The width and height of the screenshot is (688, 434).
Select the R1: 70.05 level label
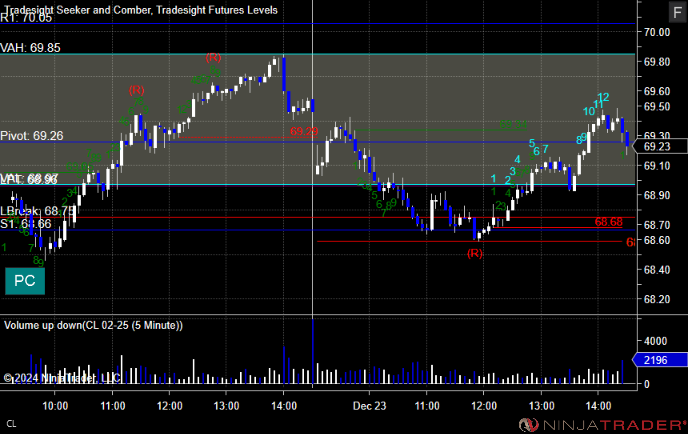tap(26, 18)
